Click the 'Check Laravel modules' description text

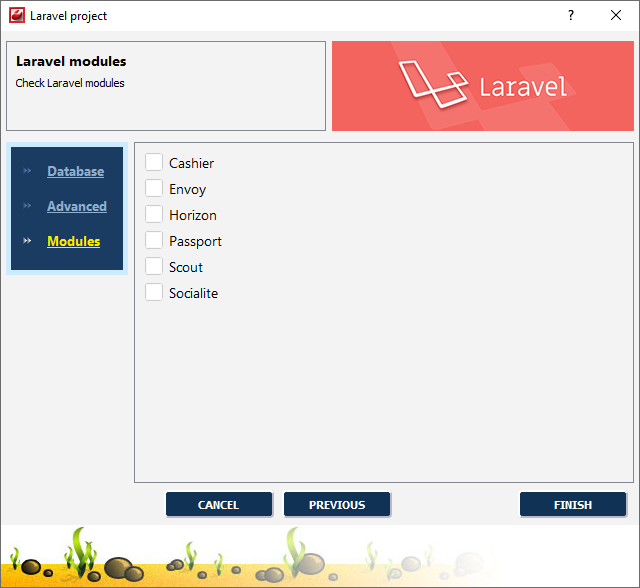coord(70,83)
